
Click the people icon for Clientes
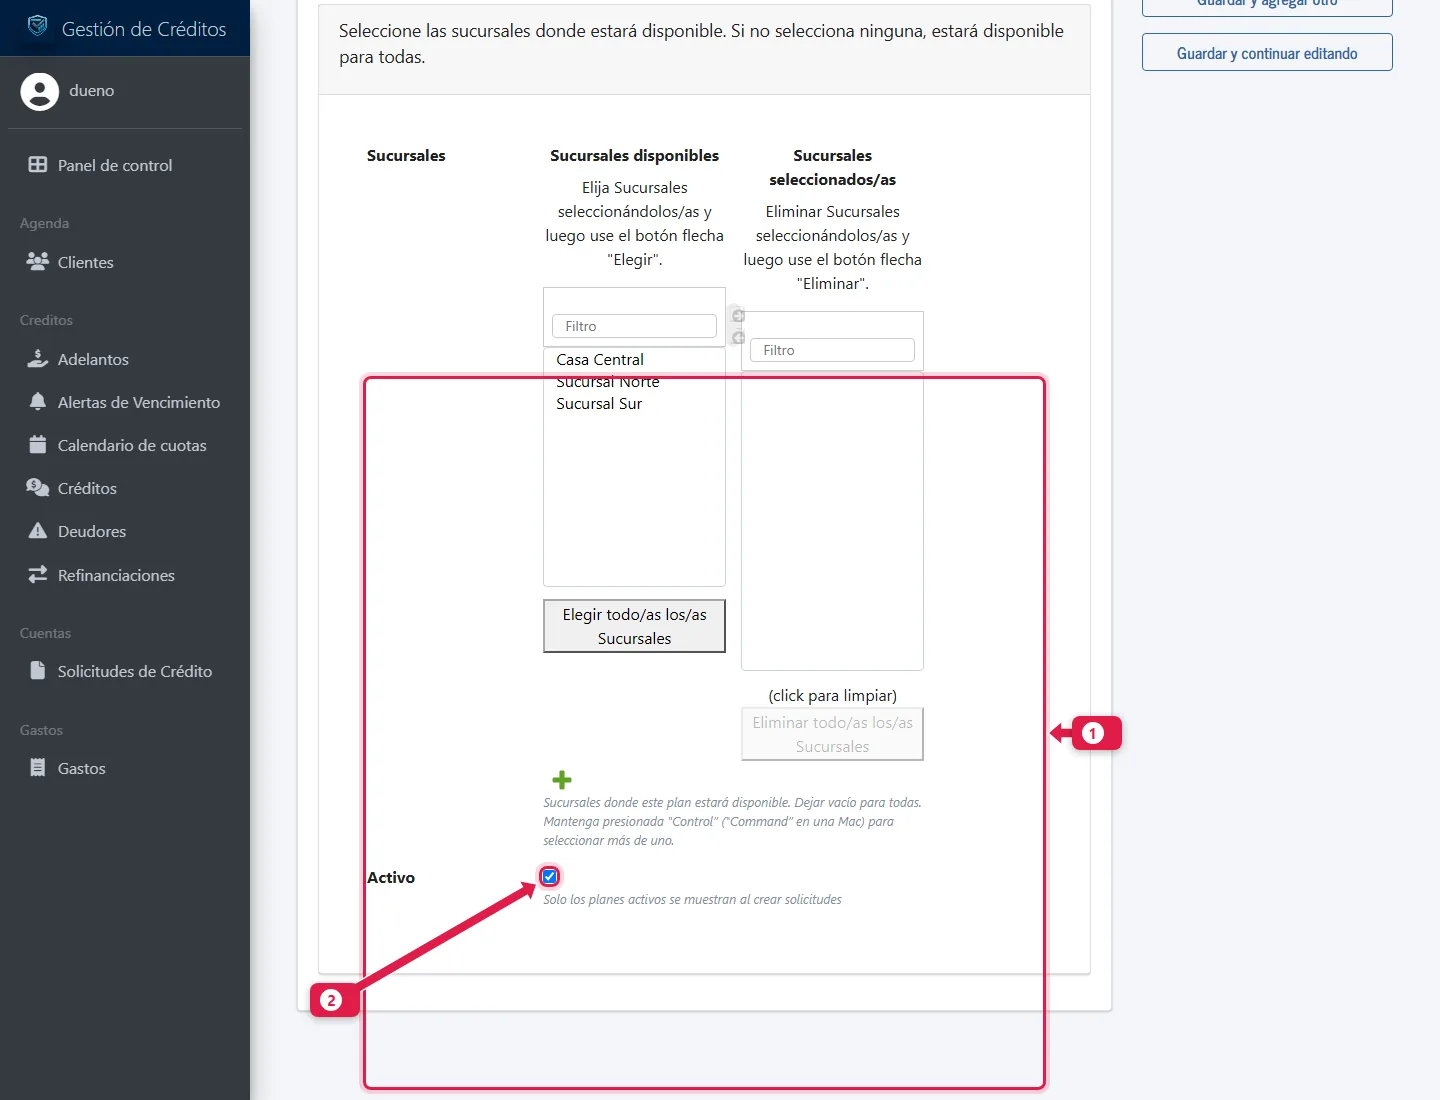38,261
